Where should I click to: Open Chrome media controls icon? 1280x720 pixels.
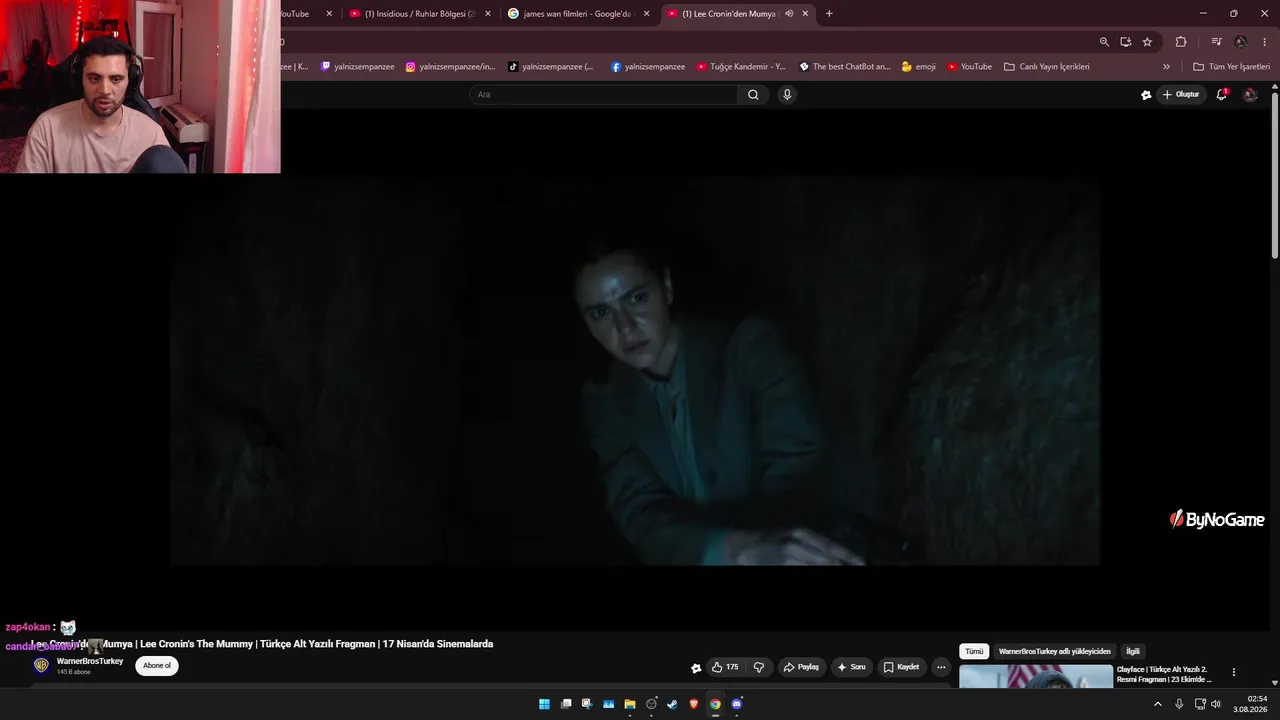[1216, 42]
